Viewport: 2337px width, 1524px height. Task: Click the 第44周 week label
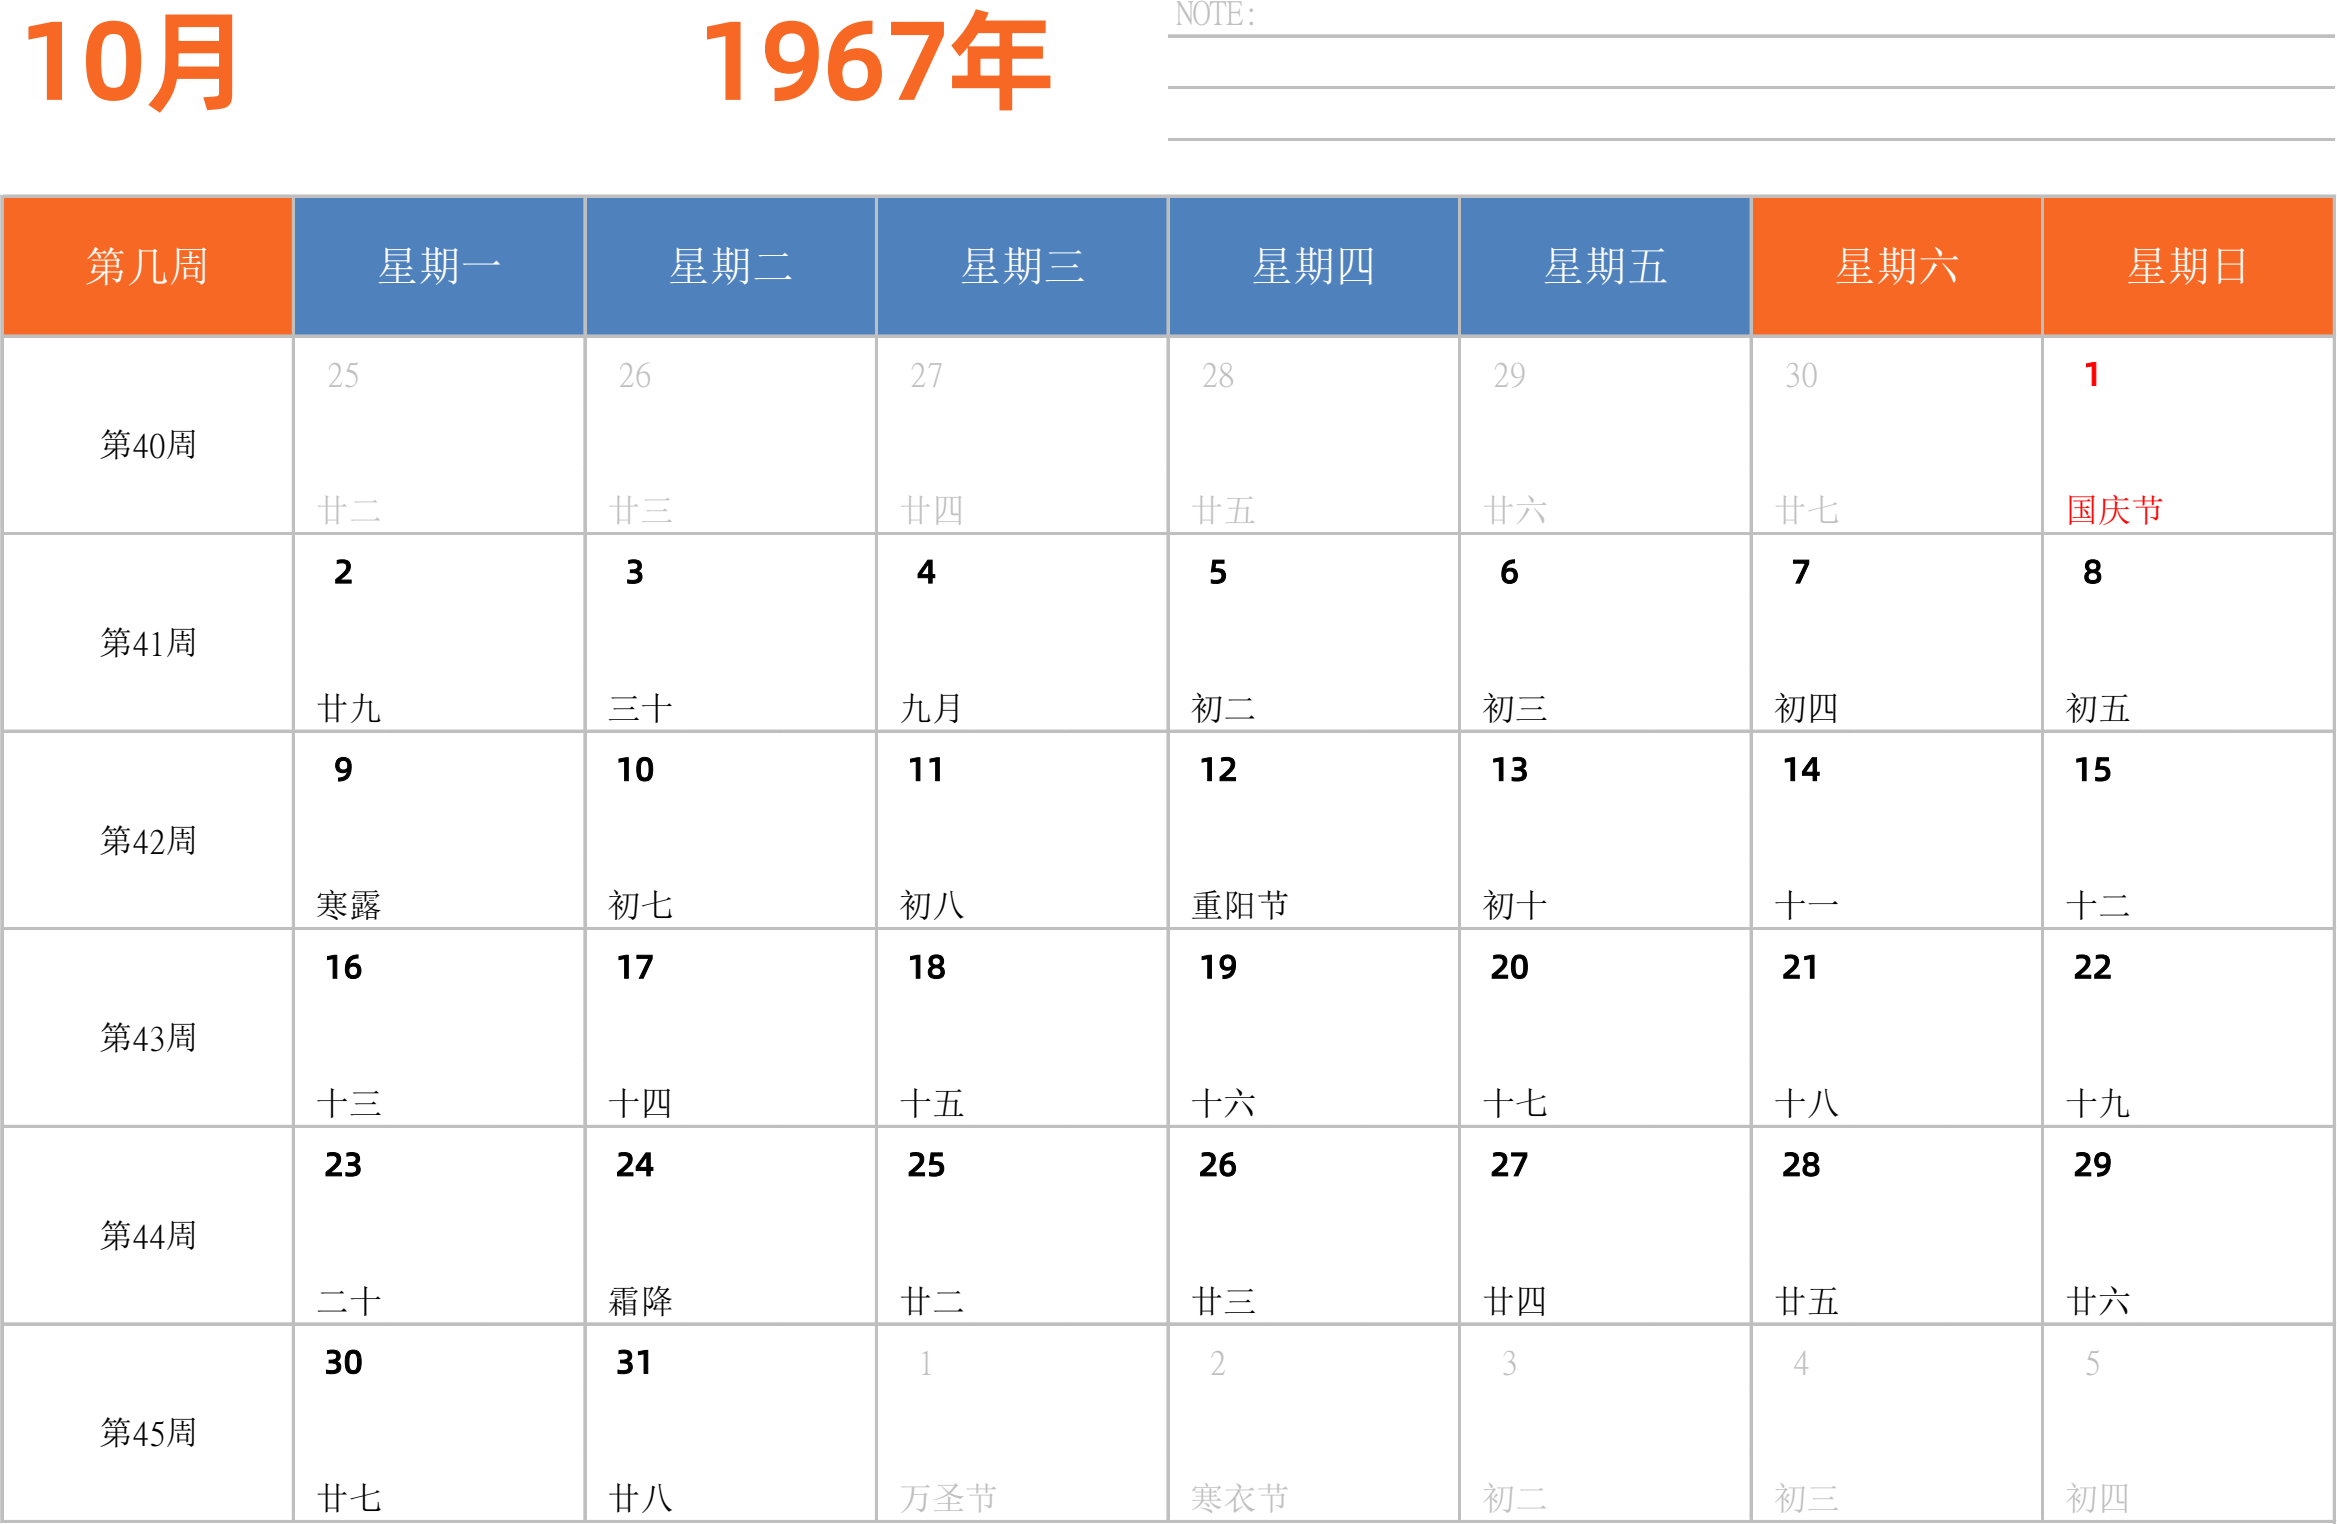coord(148,1236)
